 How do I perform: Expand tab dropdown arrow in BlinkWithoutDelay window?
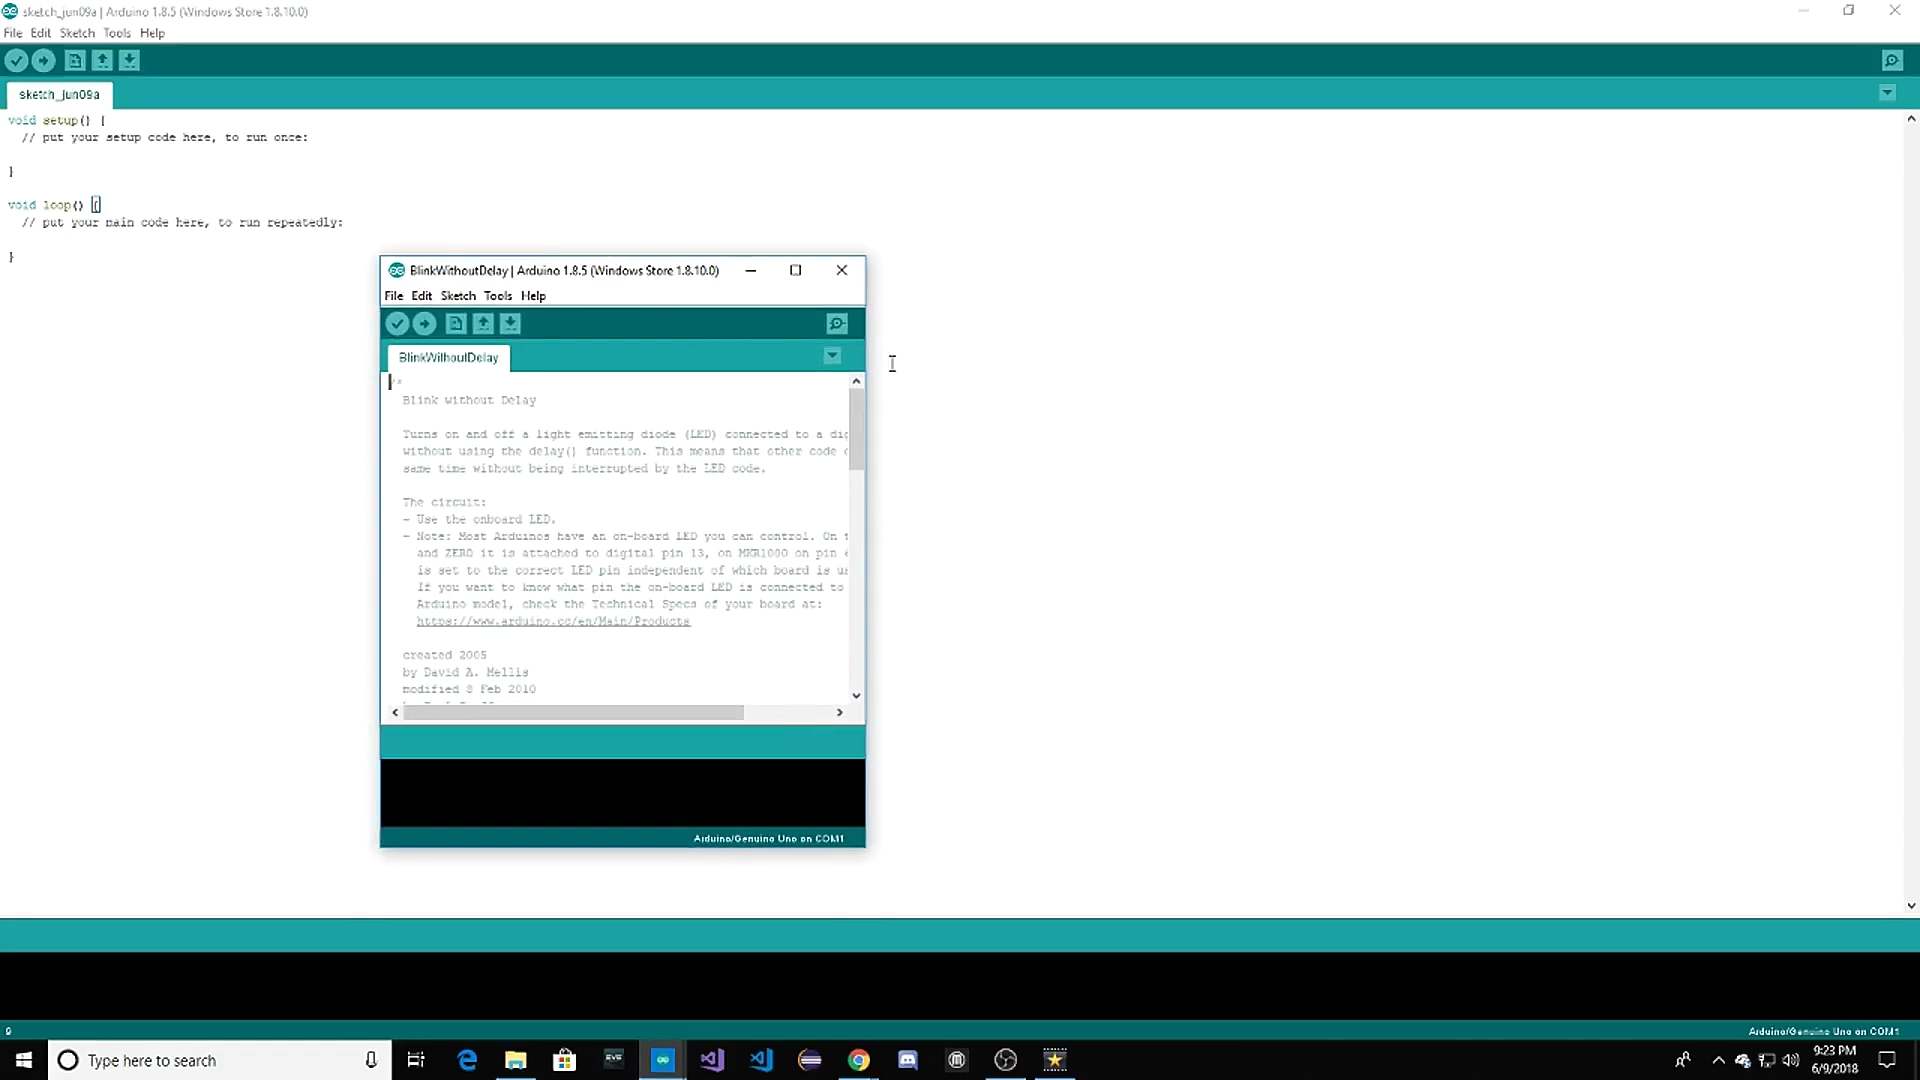[832, 356]
